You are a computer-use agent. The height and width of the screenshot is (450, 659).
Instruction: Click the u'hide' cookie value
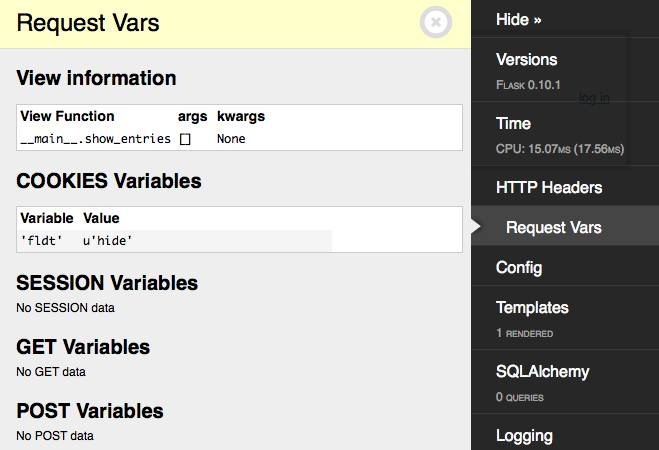107,241
